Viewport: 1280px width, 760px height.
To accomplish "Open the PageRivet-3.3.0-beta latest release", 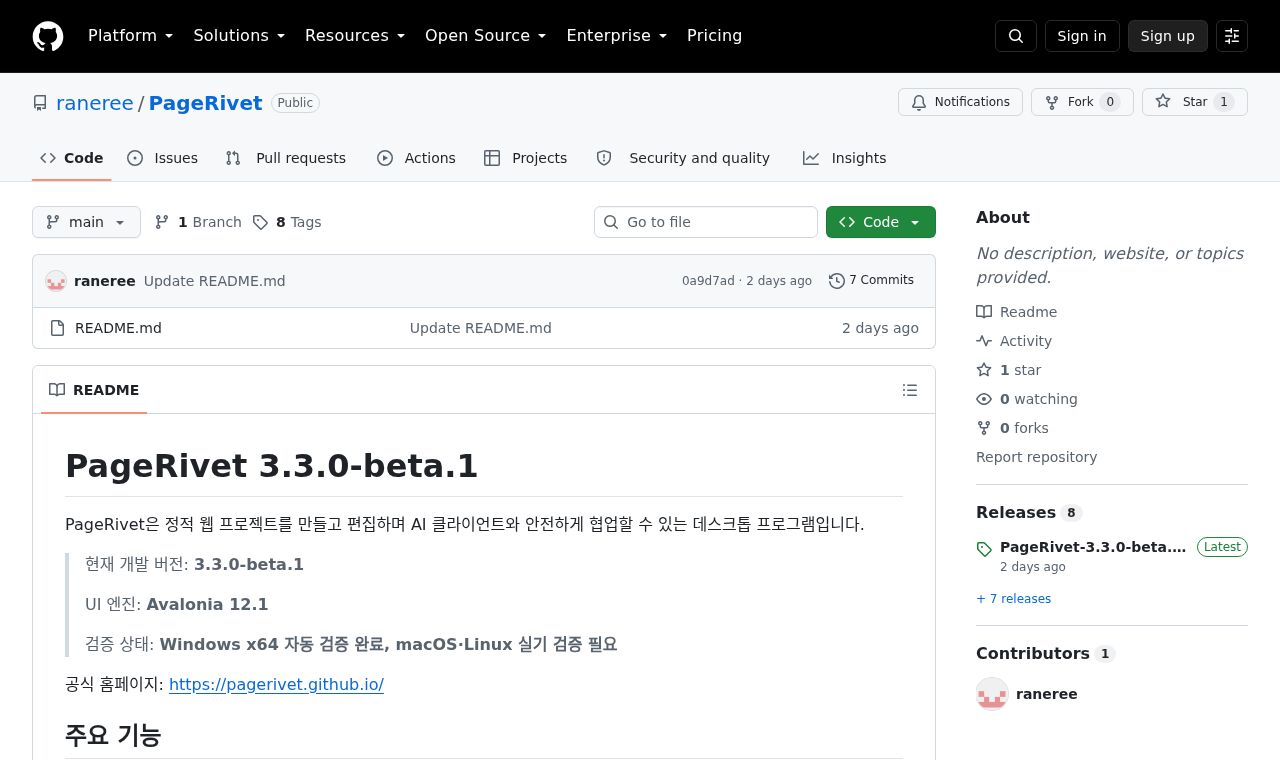I will coord(1093,547).
